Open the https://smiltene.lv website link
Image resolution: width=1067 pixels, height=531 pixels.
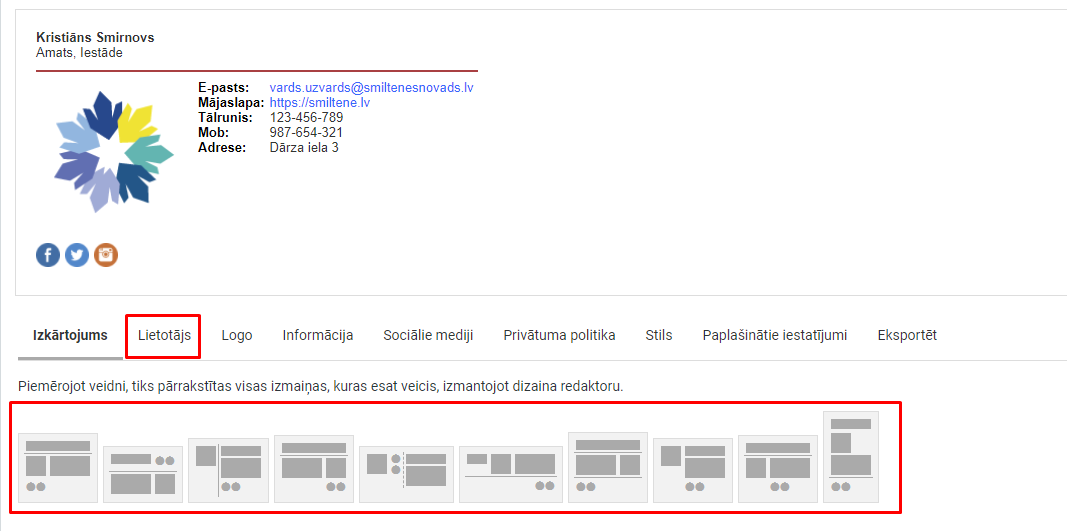click(x=320, y=103)
